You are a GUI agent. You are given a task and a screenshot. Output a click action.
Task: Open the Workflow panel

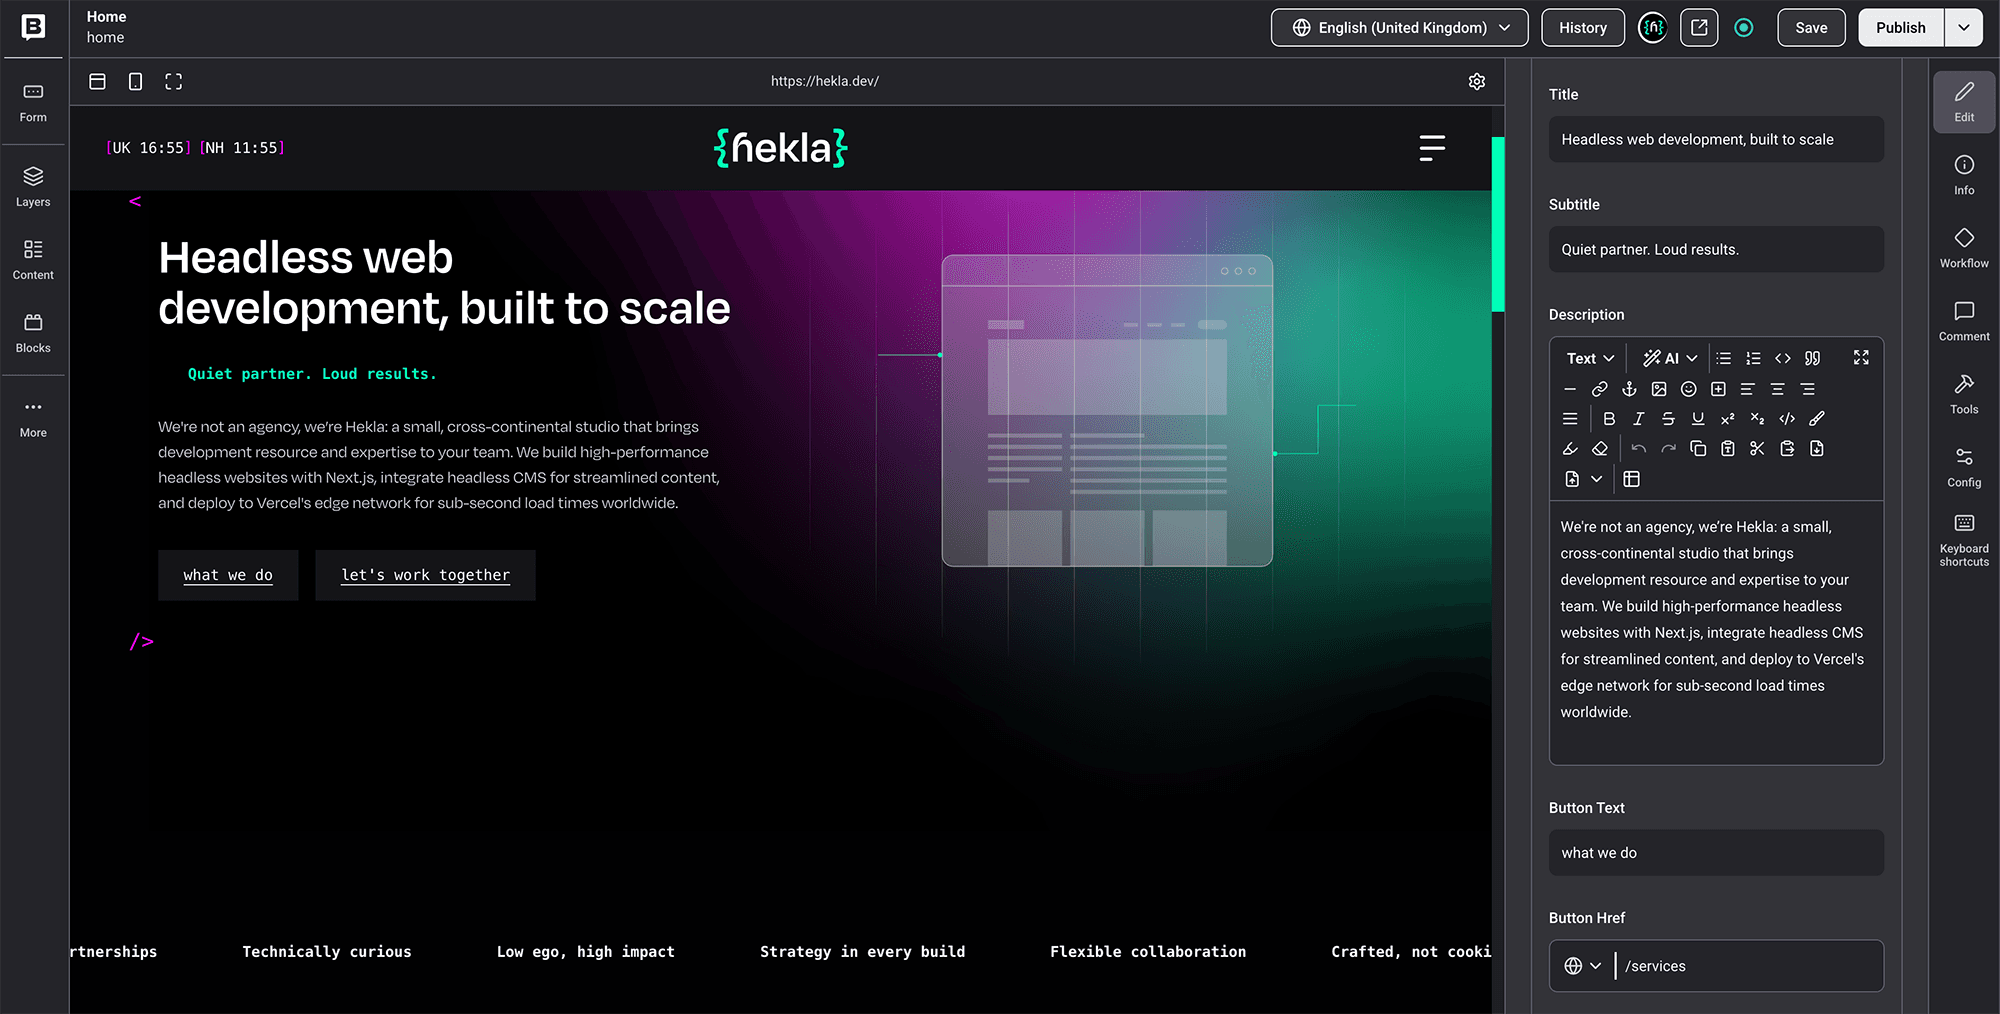click(1964, 248)
